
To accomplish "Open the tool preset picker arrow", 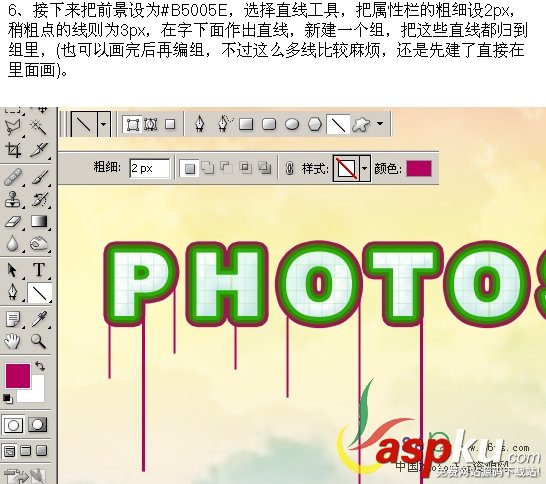I will coord(103,124).
